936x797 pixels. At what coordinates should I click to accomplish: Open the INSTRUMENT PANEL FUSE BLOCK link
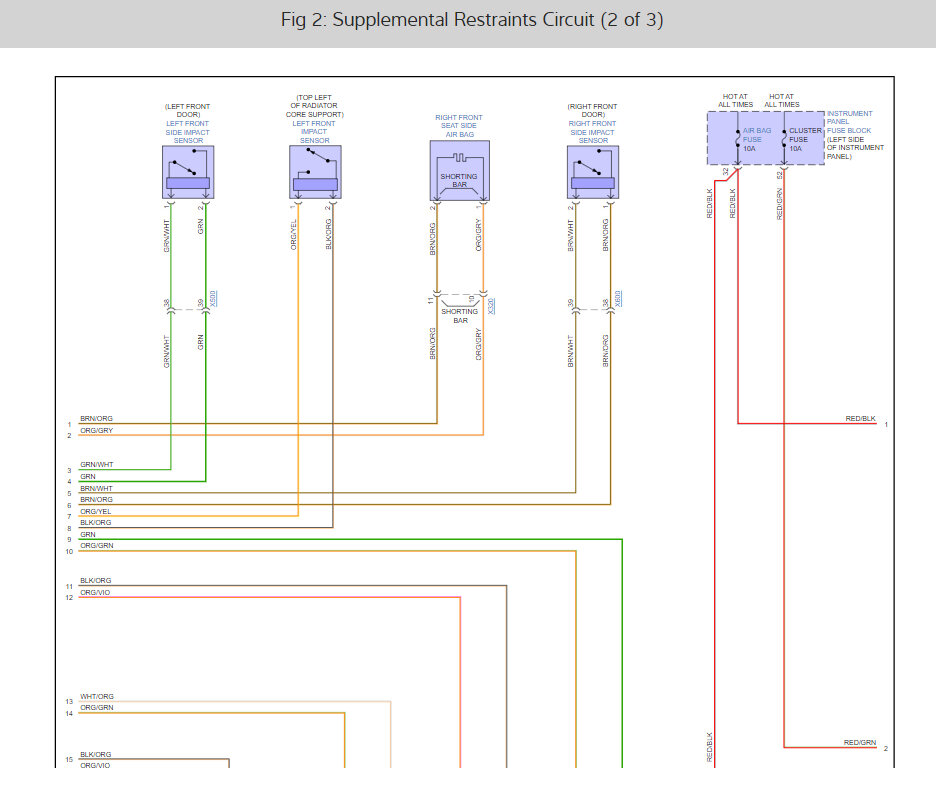point(849,122)
